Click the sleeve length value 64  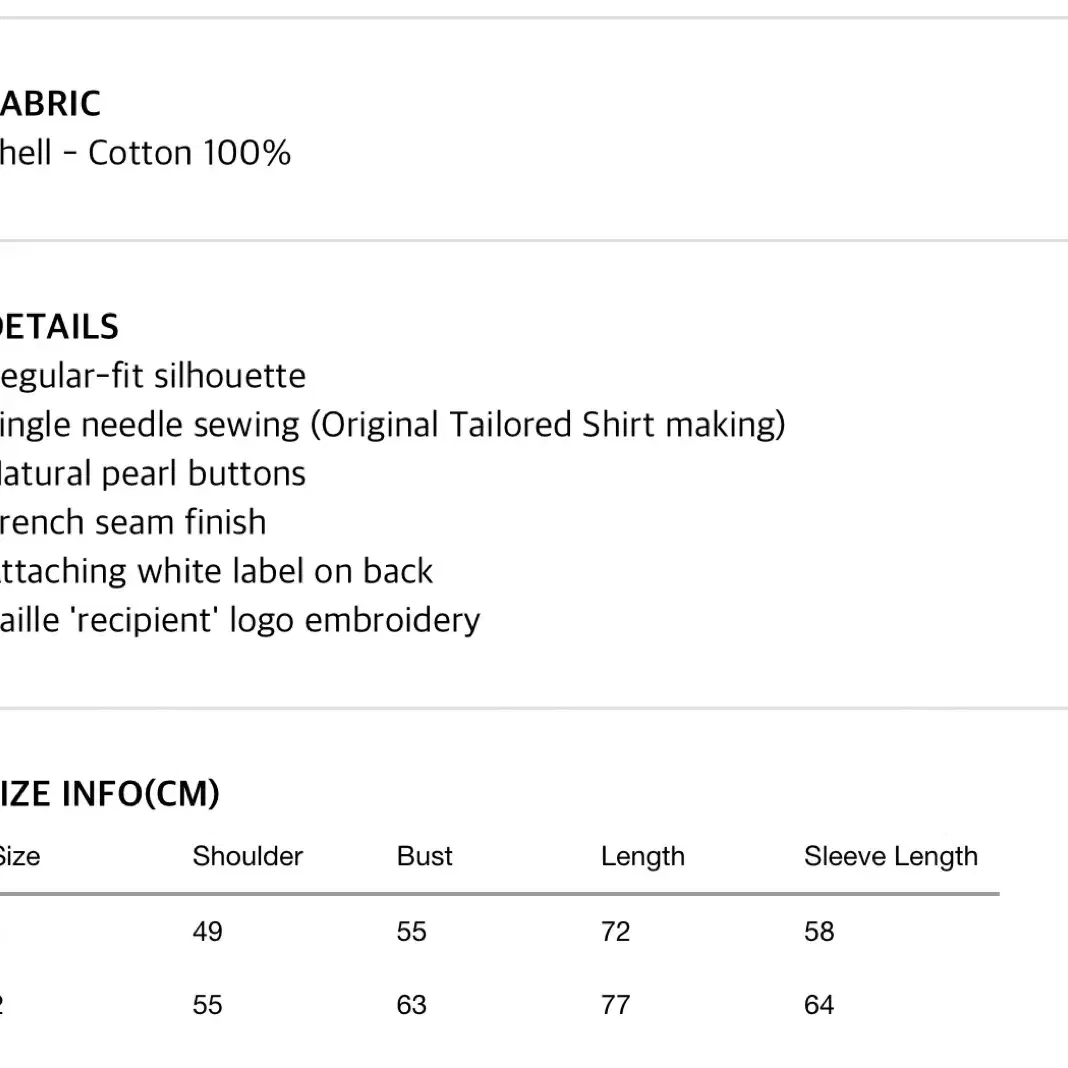tap(819, 1005)
